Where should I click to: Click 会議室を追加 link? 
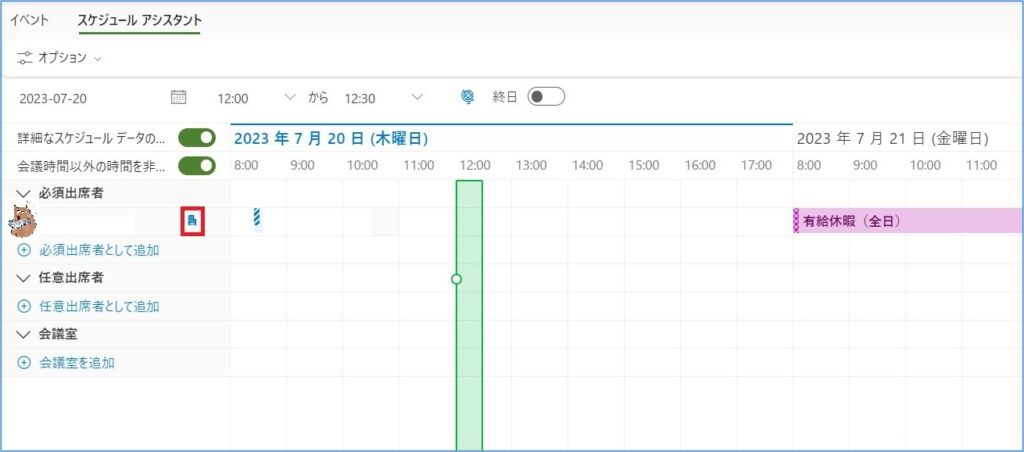tap(76, 363)
